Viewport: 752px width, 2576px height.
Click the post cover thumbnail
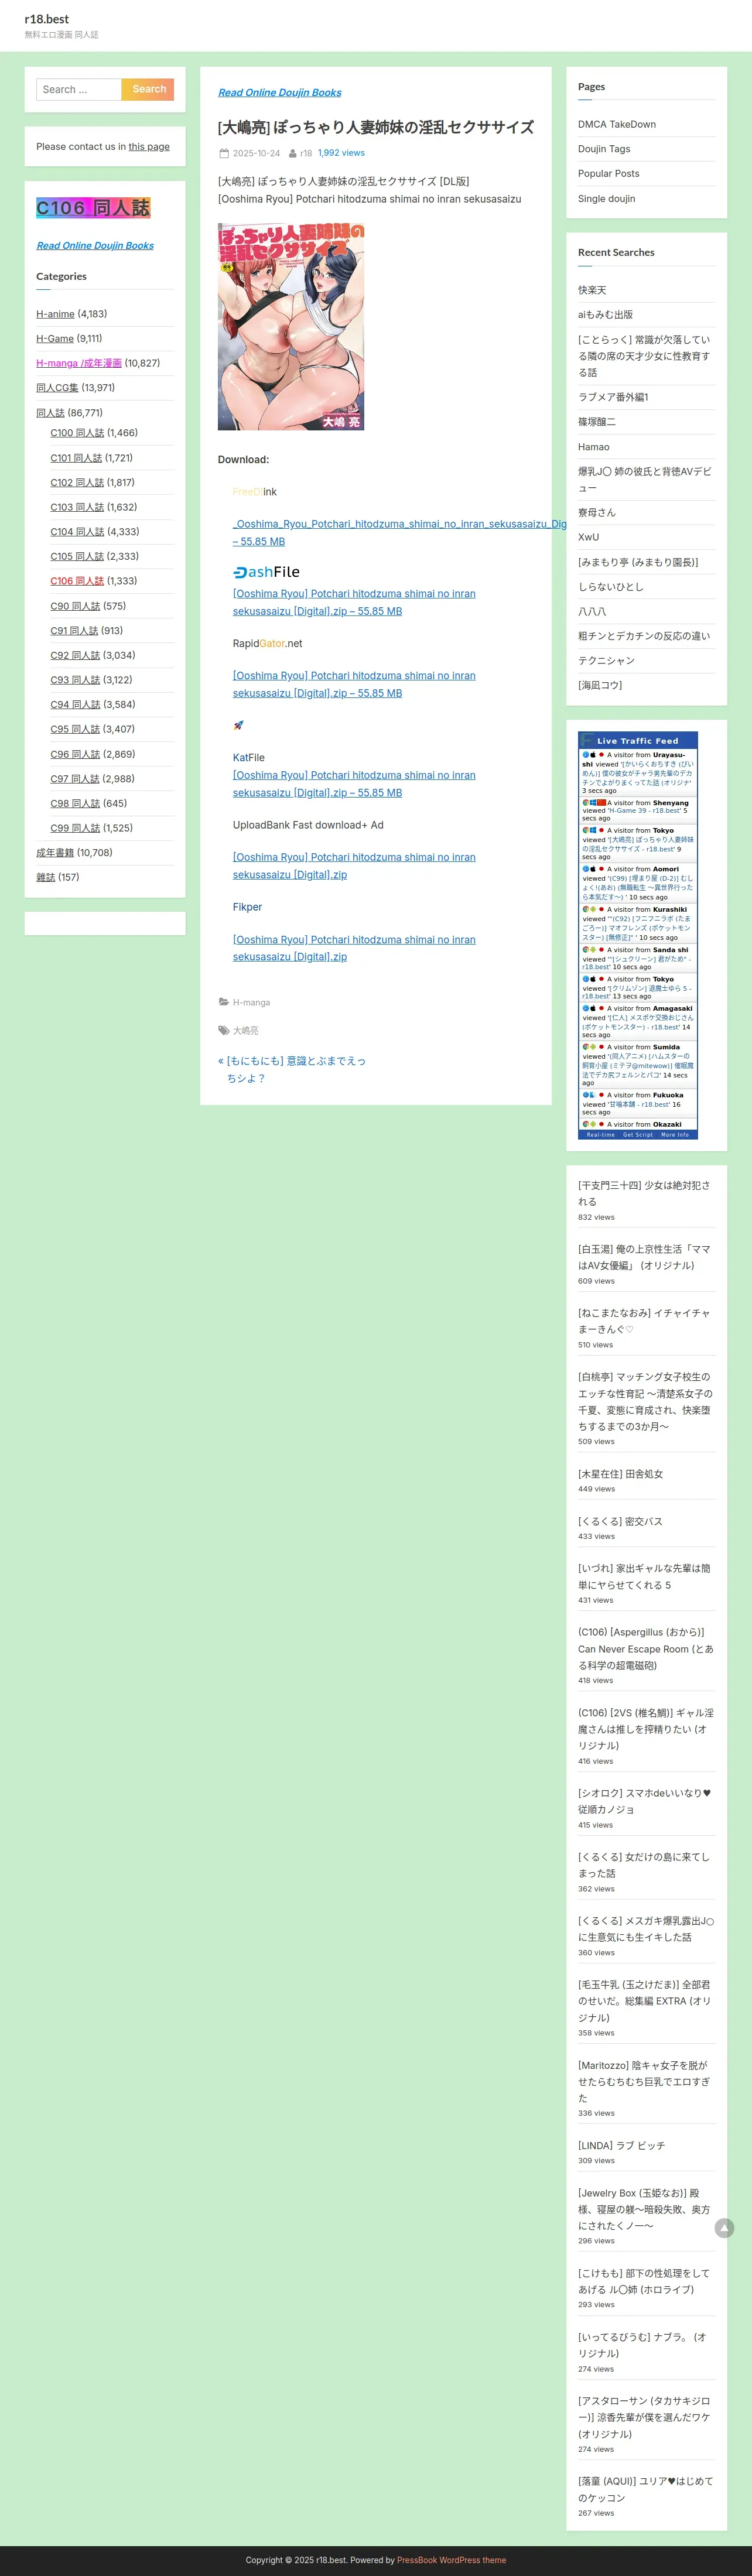pyautogui.click(x=291, y=327)
